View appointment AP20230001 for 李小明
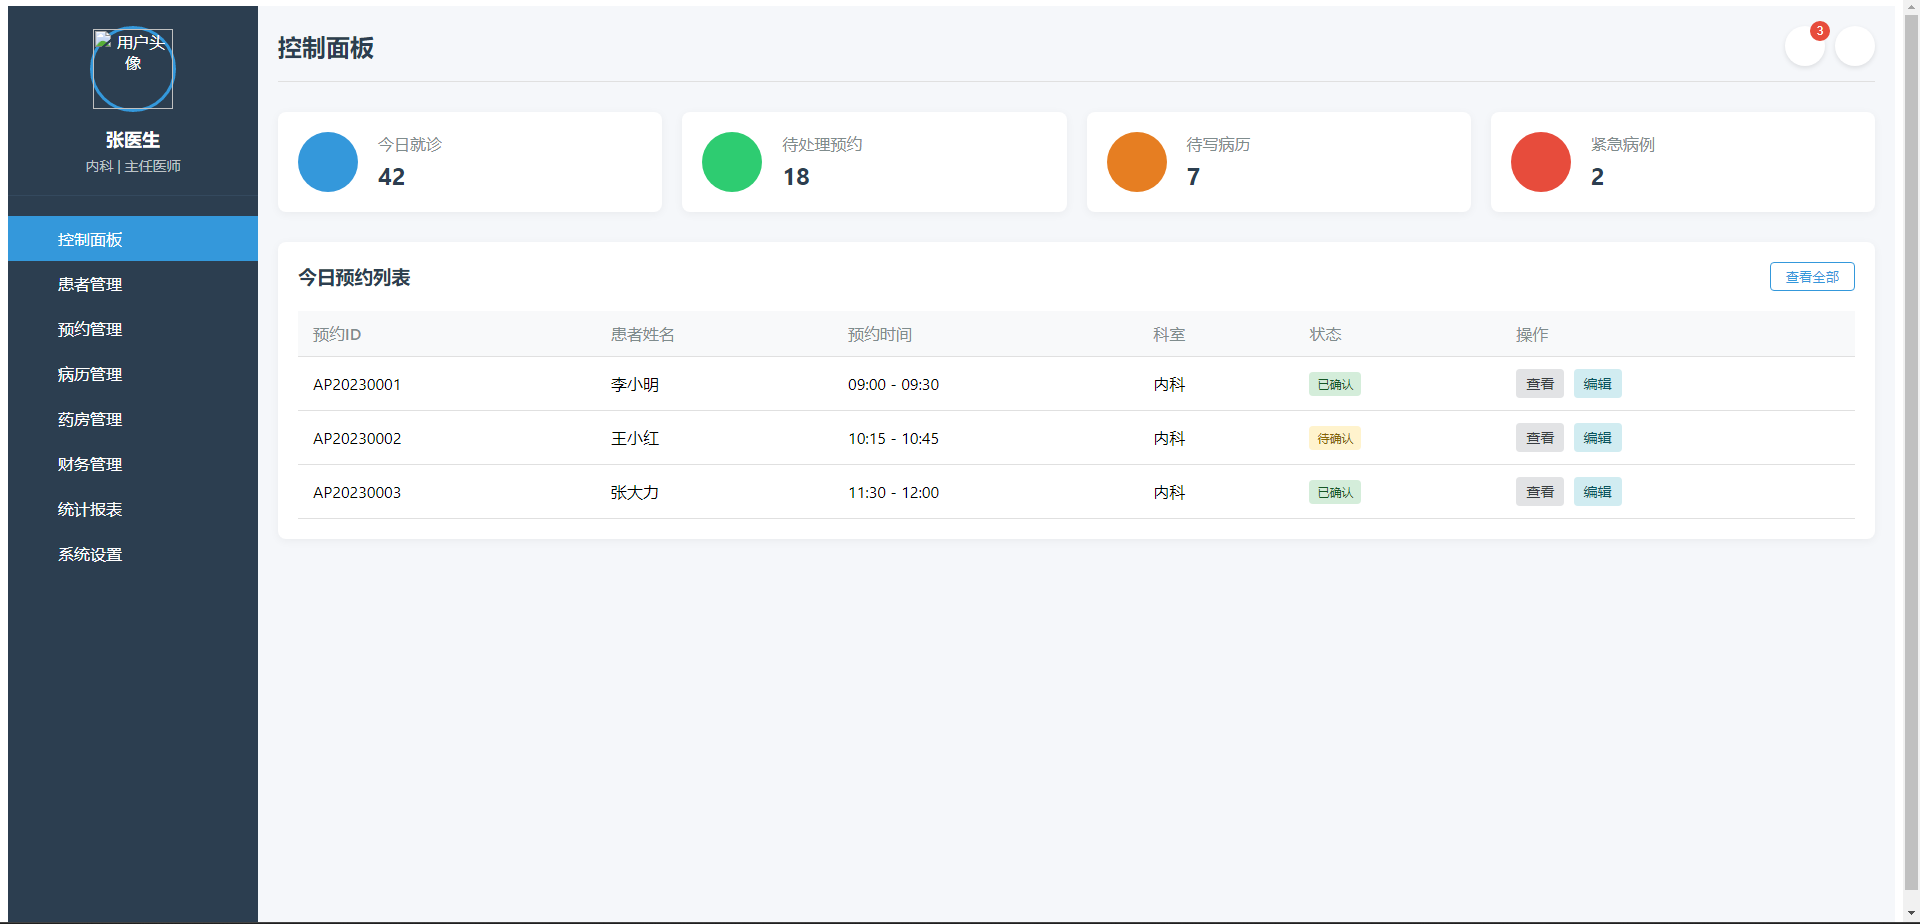The height and width of the screenshot is (924, 1920). [x=1539, y=384]
